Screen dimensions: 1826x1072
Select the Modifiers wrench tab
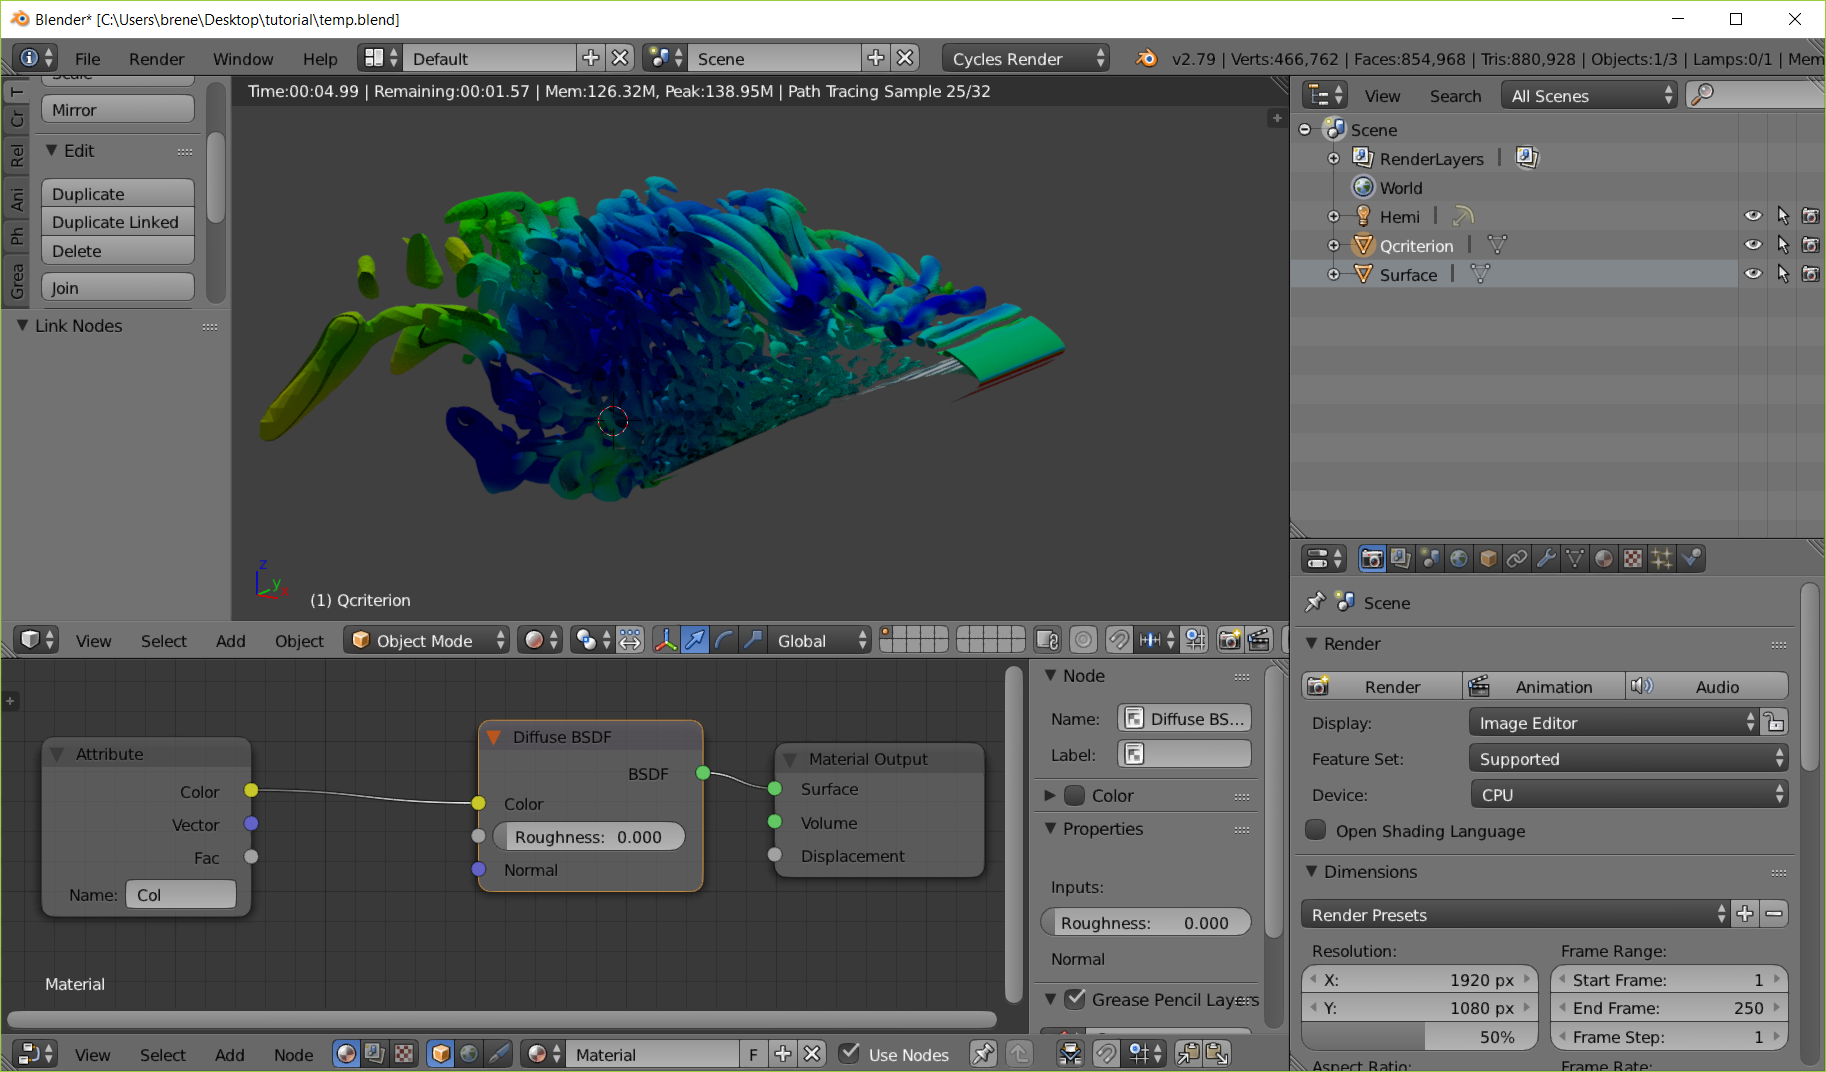tap(1546, 558)
